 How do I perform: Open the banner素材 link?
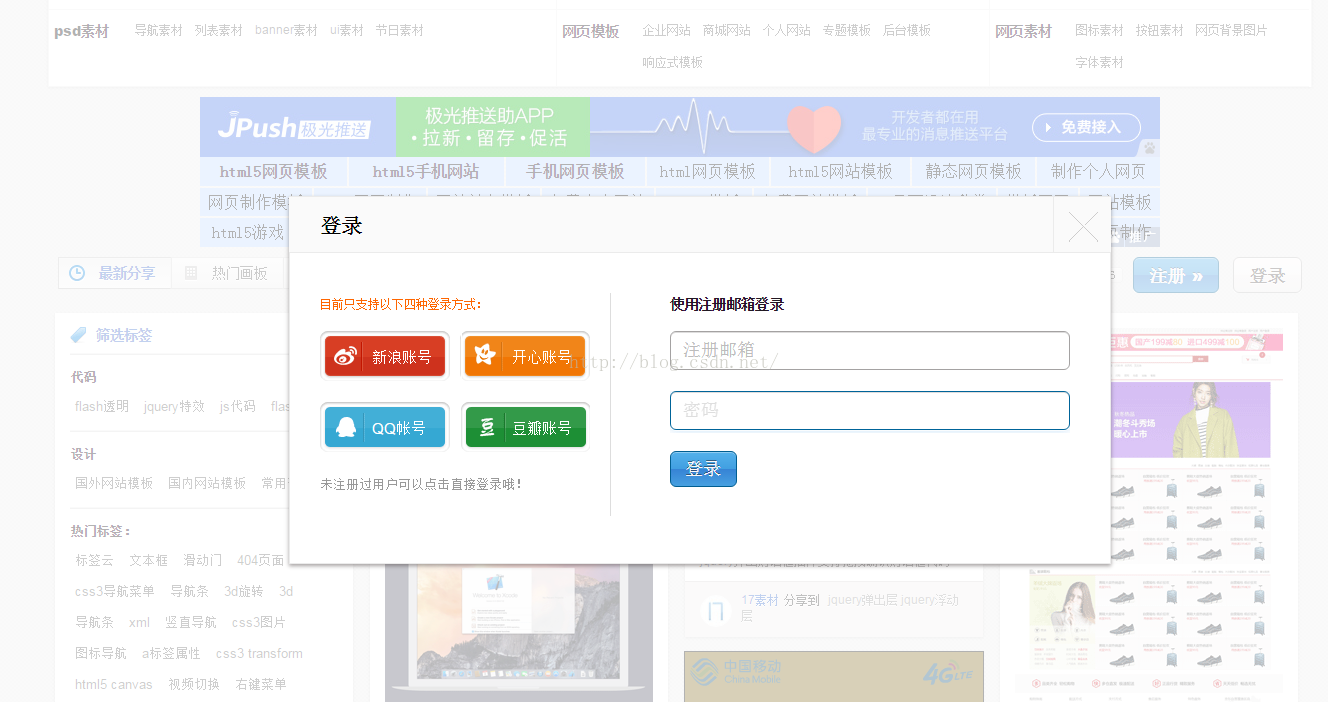click(x=286, y=30)
